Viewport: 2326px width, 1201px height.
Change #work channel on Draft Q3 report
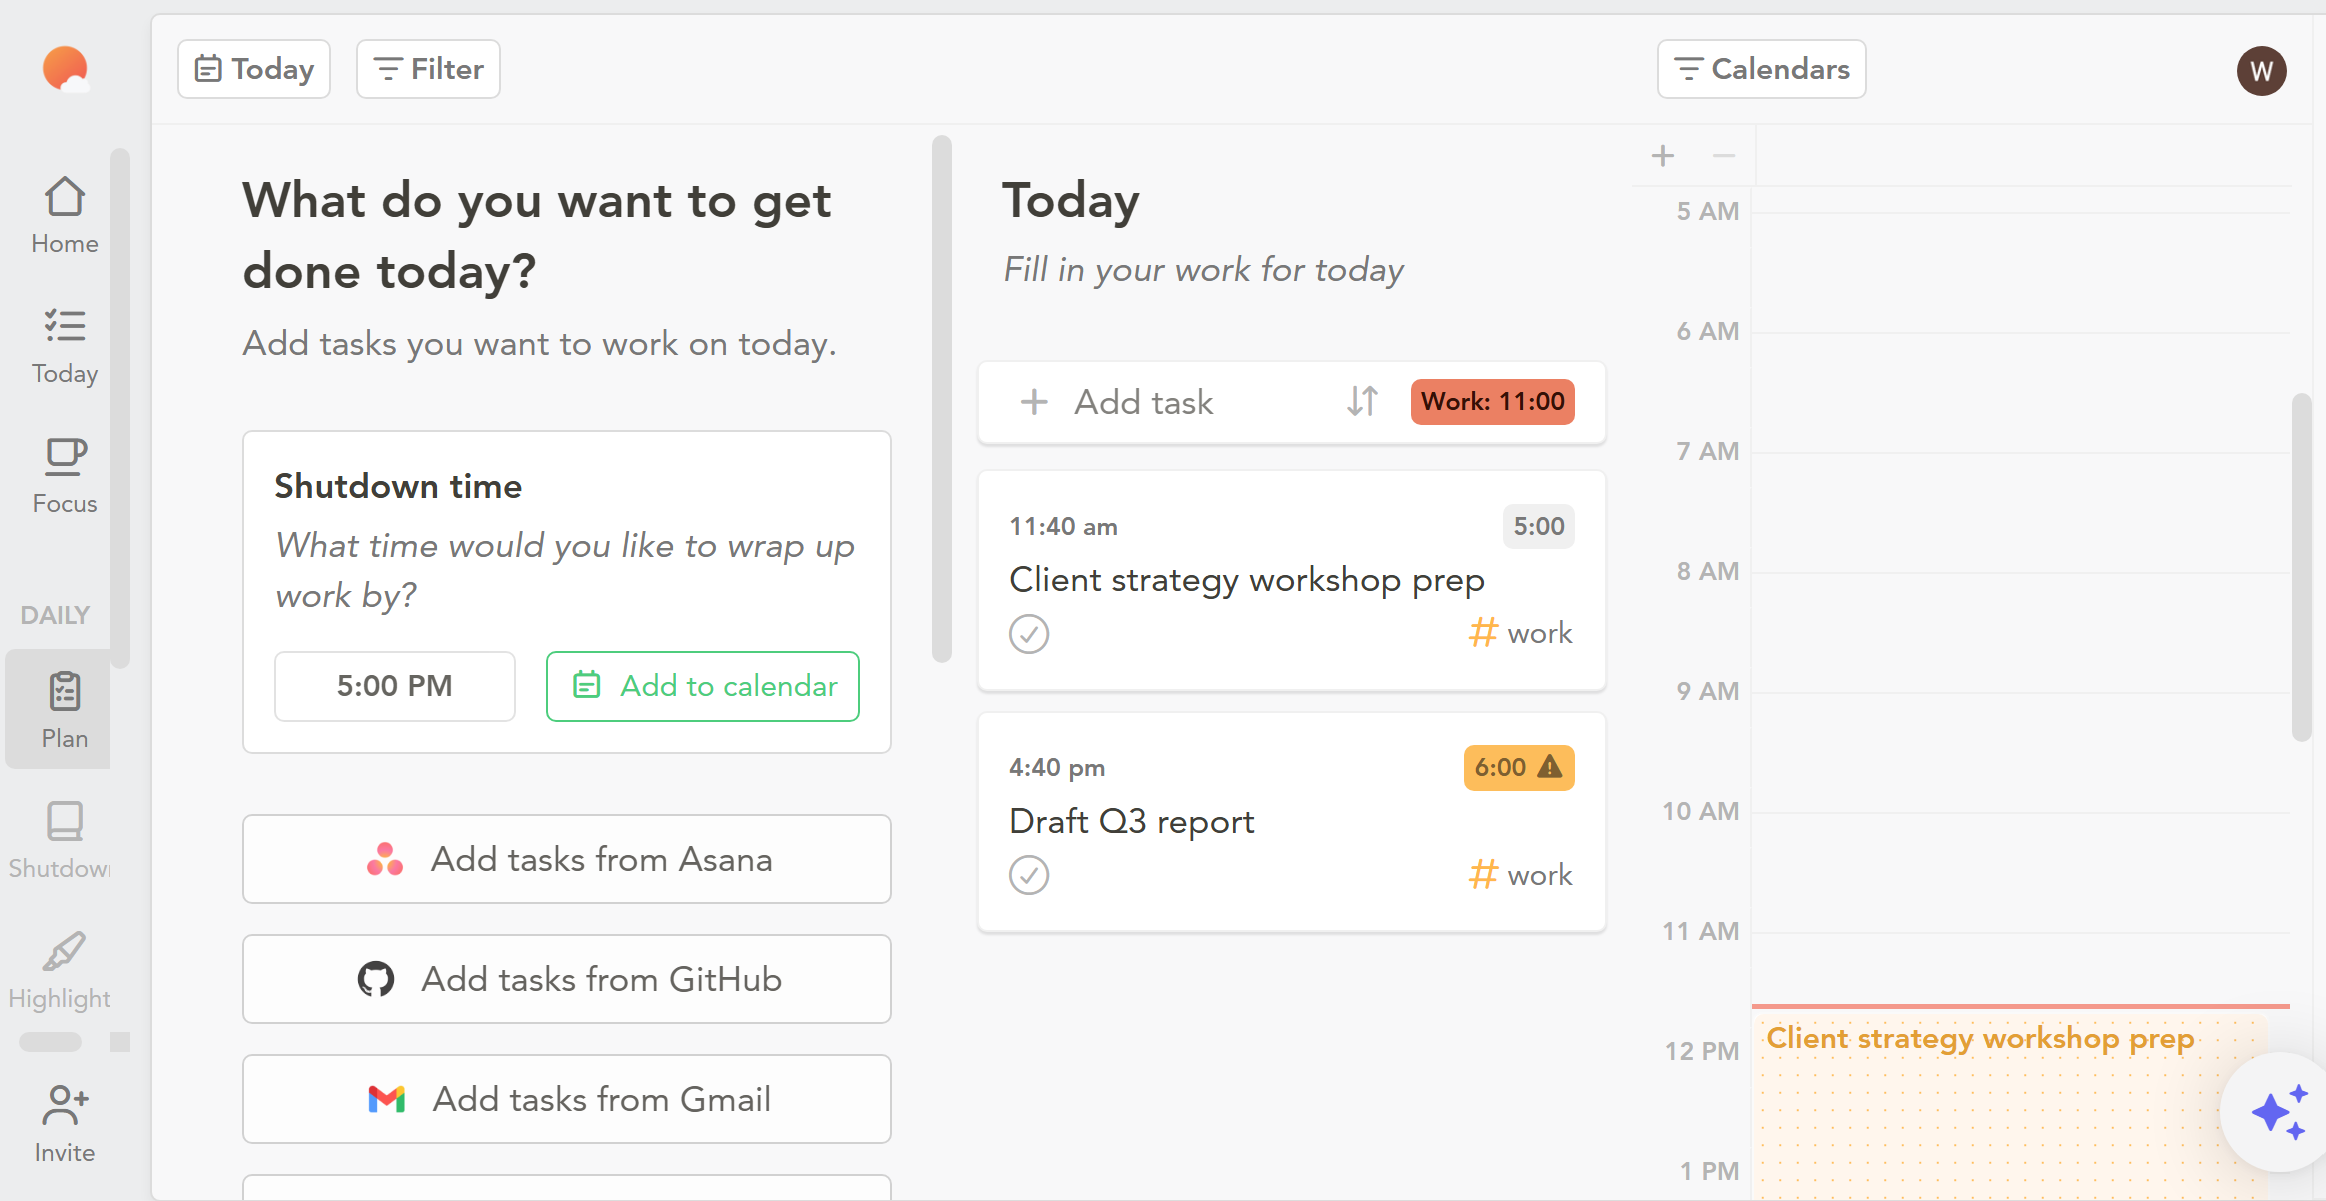tap(1520, 875)
